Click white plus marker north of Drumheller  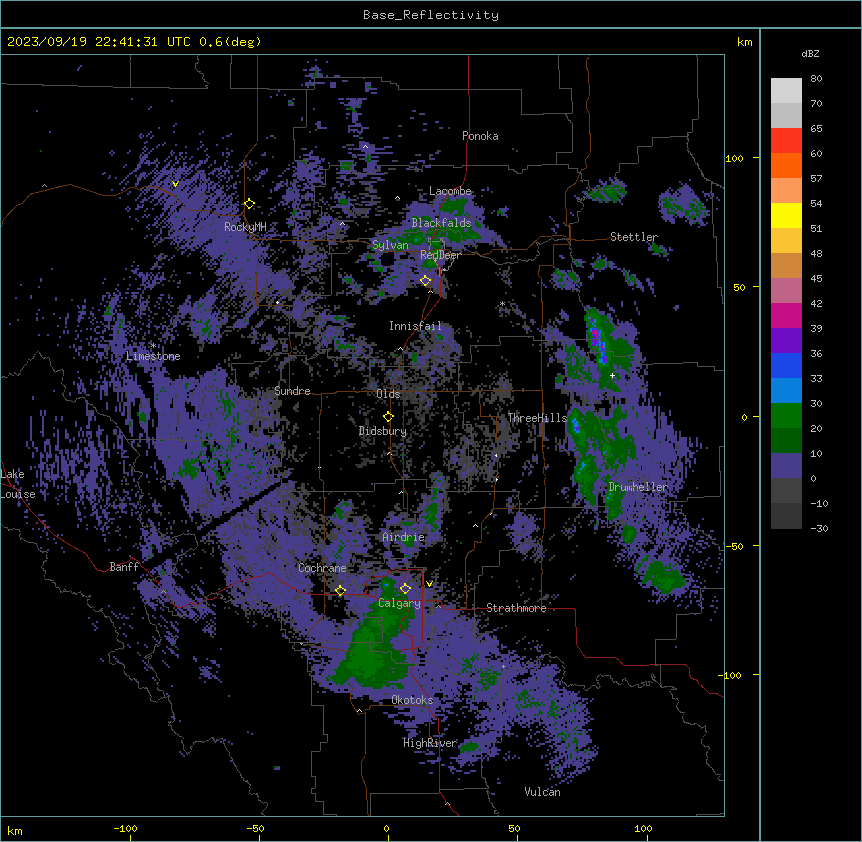[612, 376]
